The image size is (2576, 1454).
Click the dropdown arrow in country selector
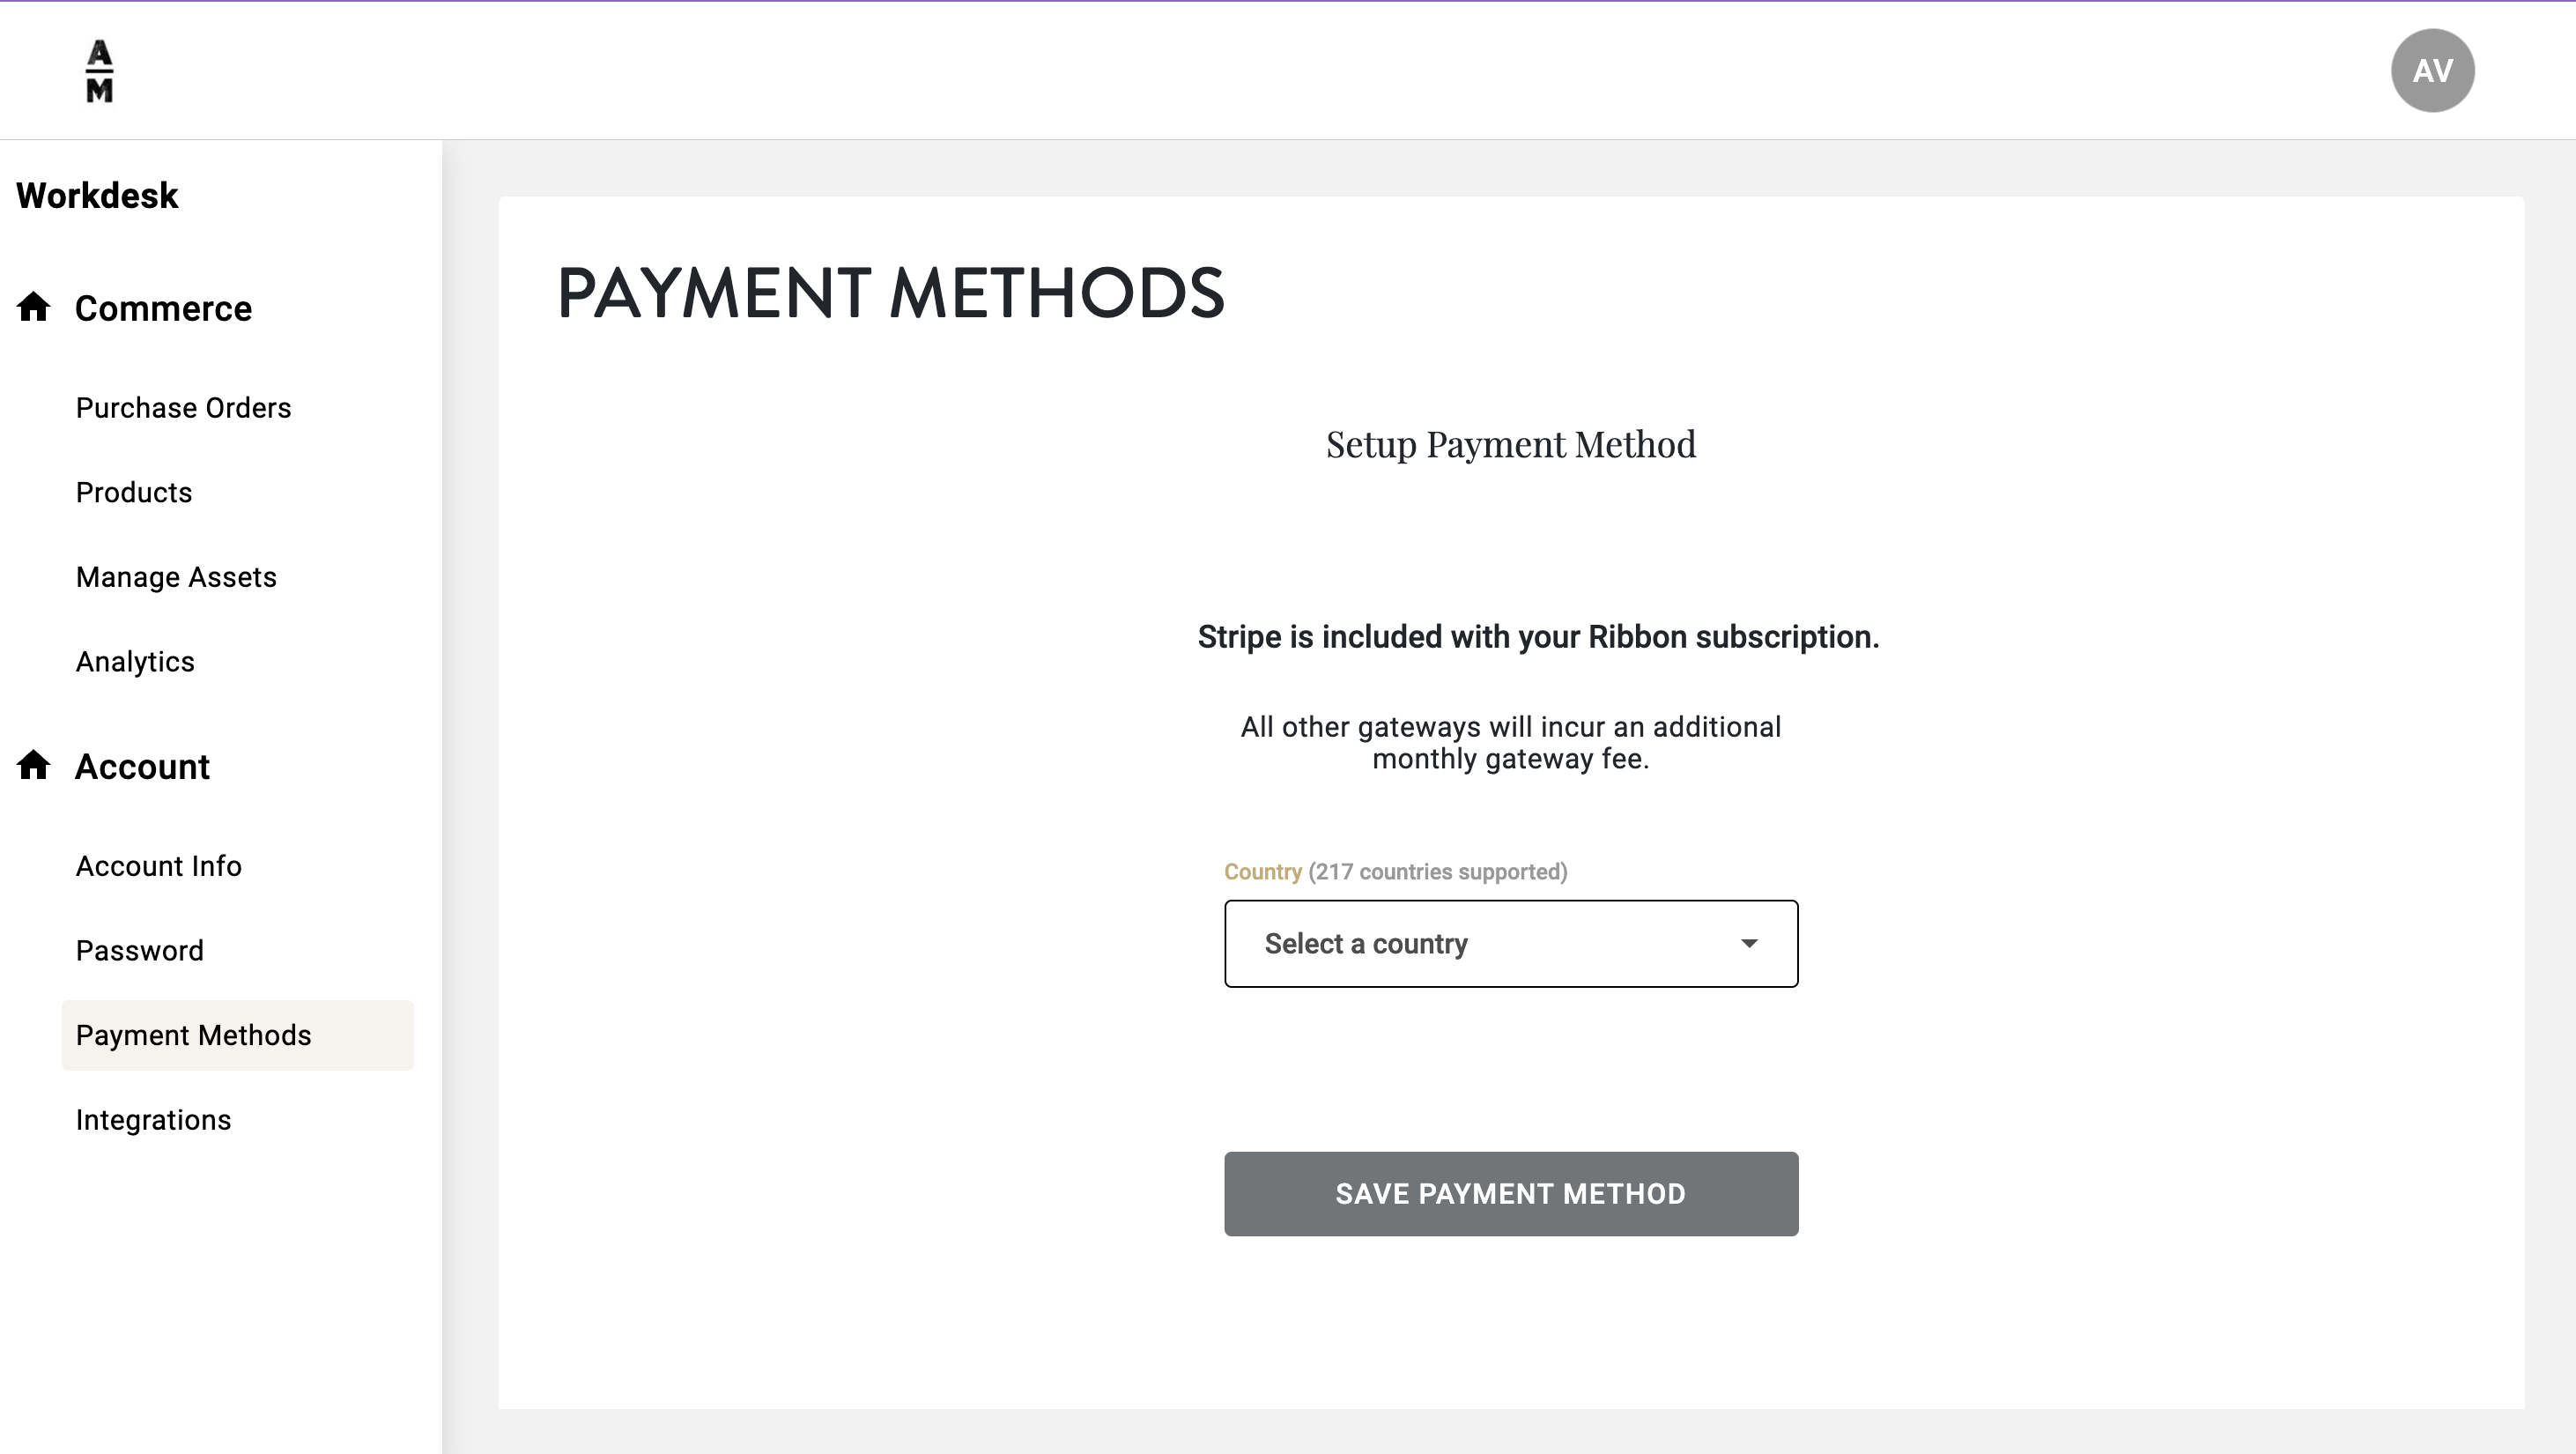point(1748,943)
